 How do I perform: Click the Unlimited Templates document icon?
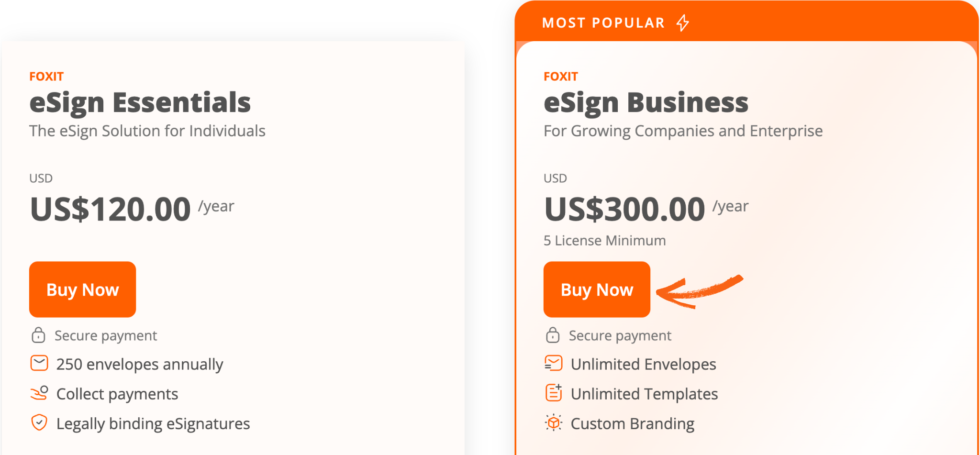tap(553, 393)
